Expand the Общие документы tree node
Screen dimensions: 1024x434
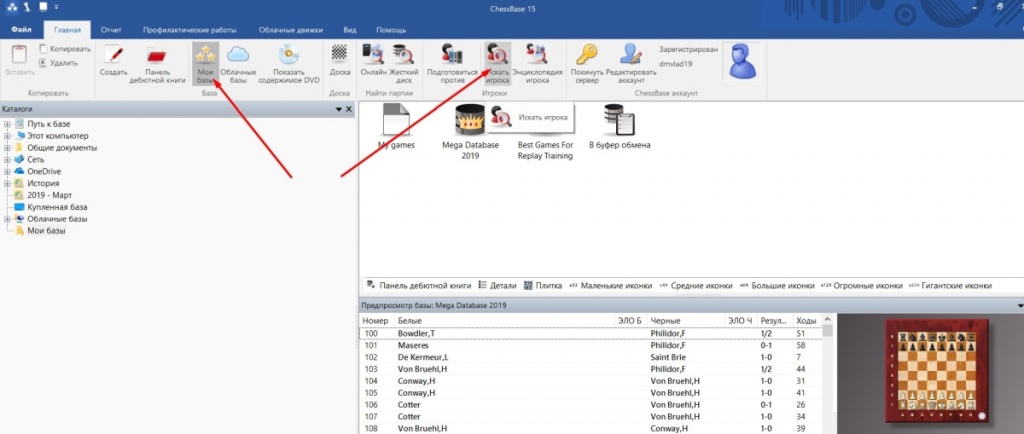click(7, 147)
